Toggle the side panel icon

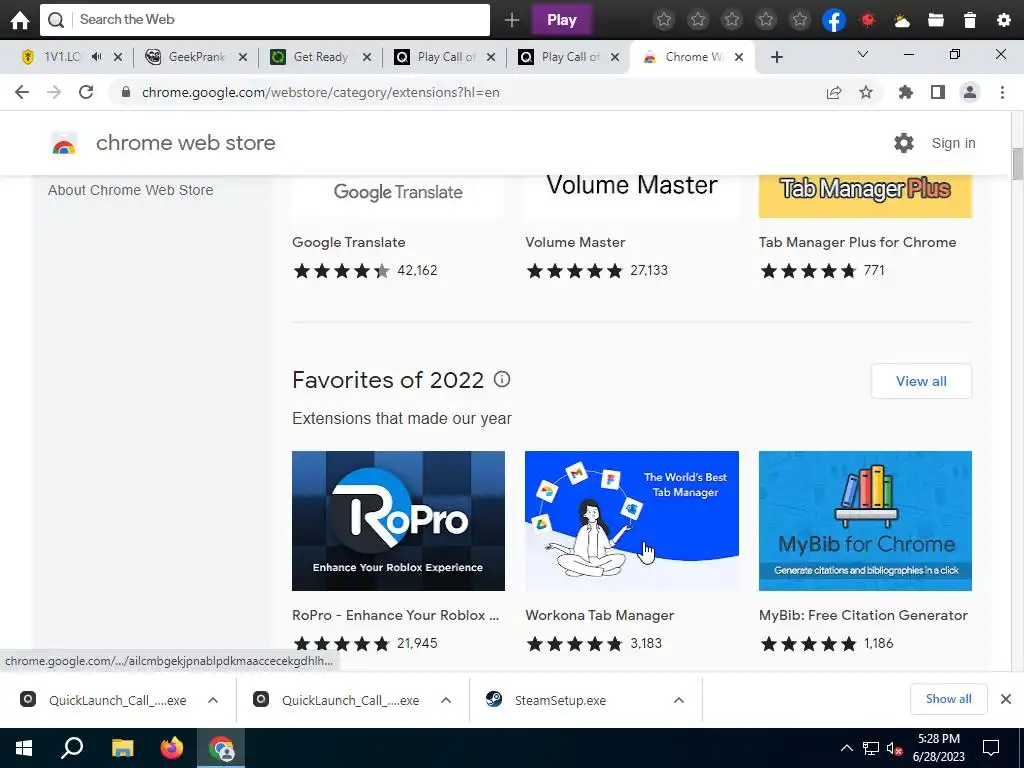(x=938, y=93)
